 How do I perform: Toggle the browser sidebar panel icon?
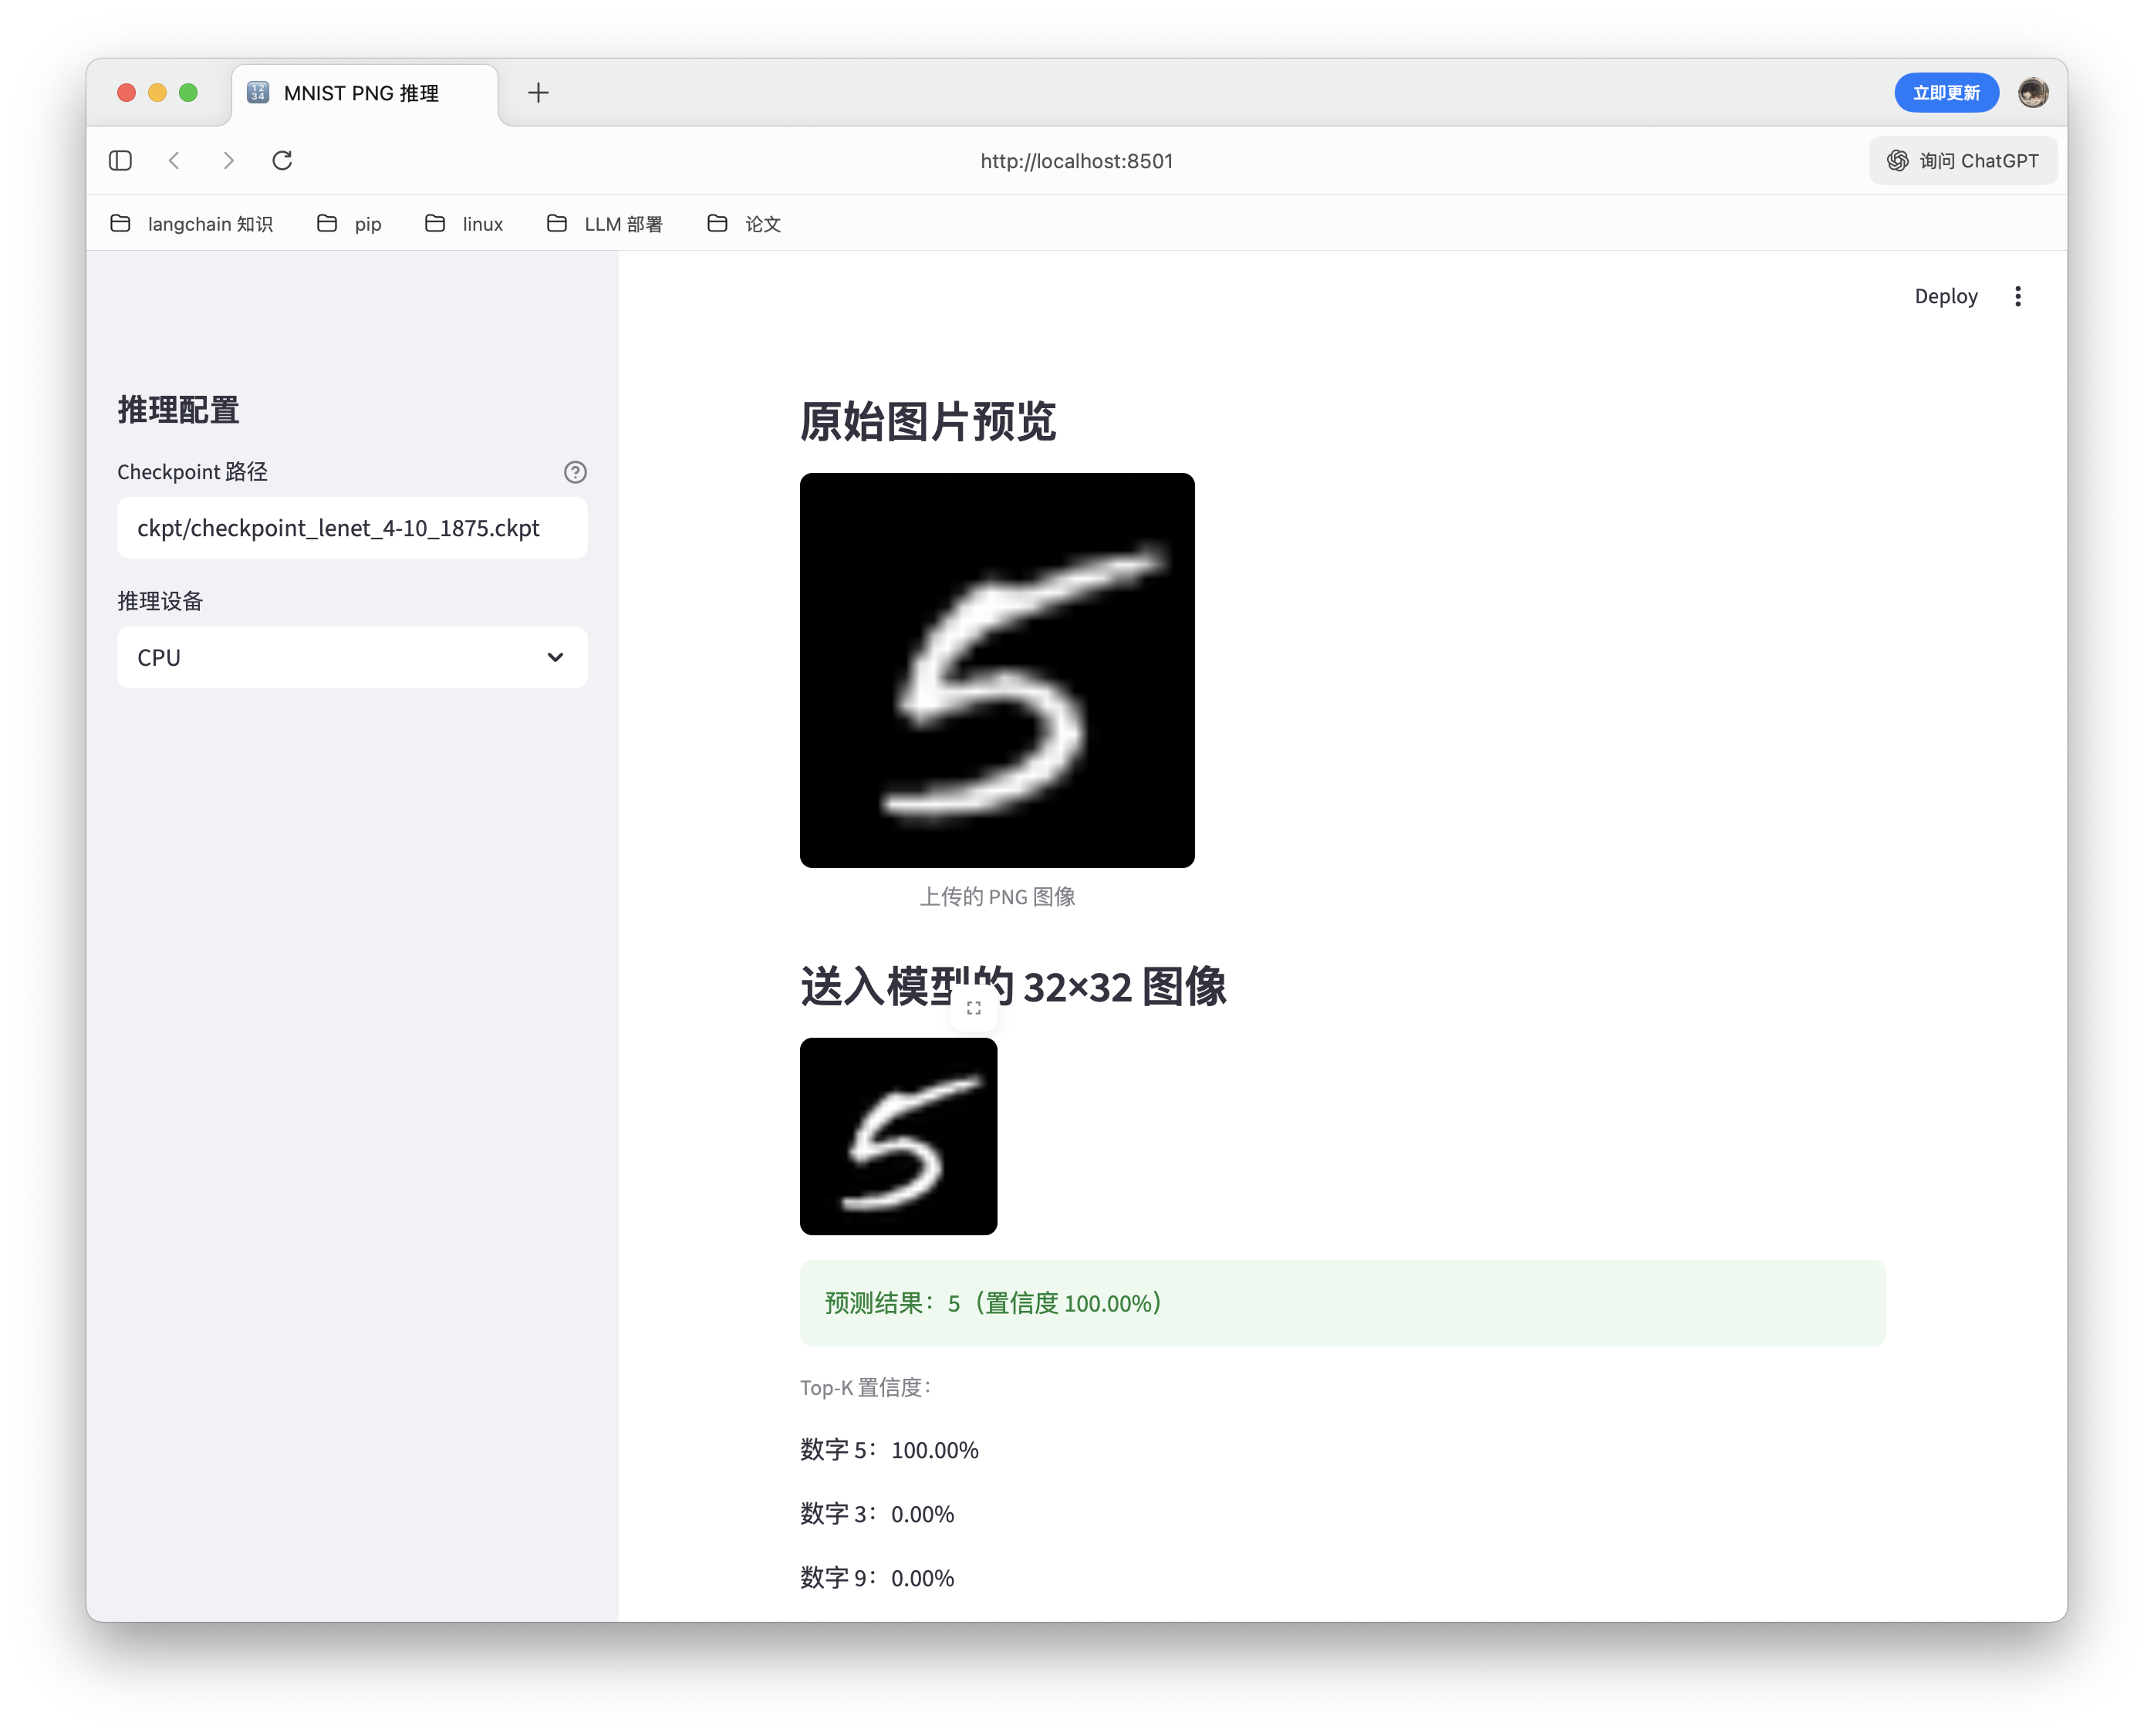pos(120,160)
